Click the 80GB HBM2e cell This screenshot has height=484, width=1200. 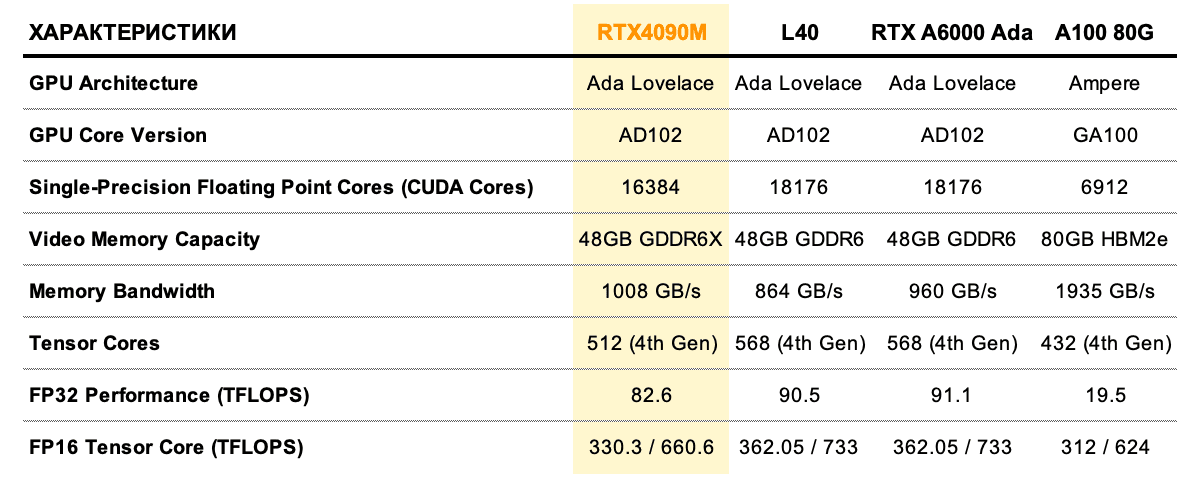(1105, 239)
